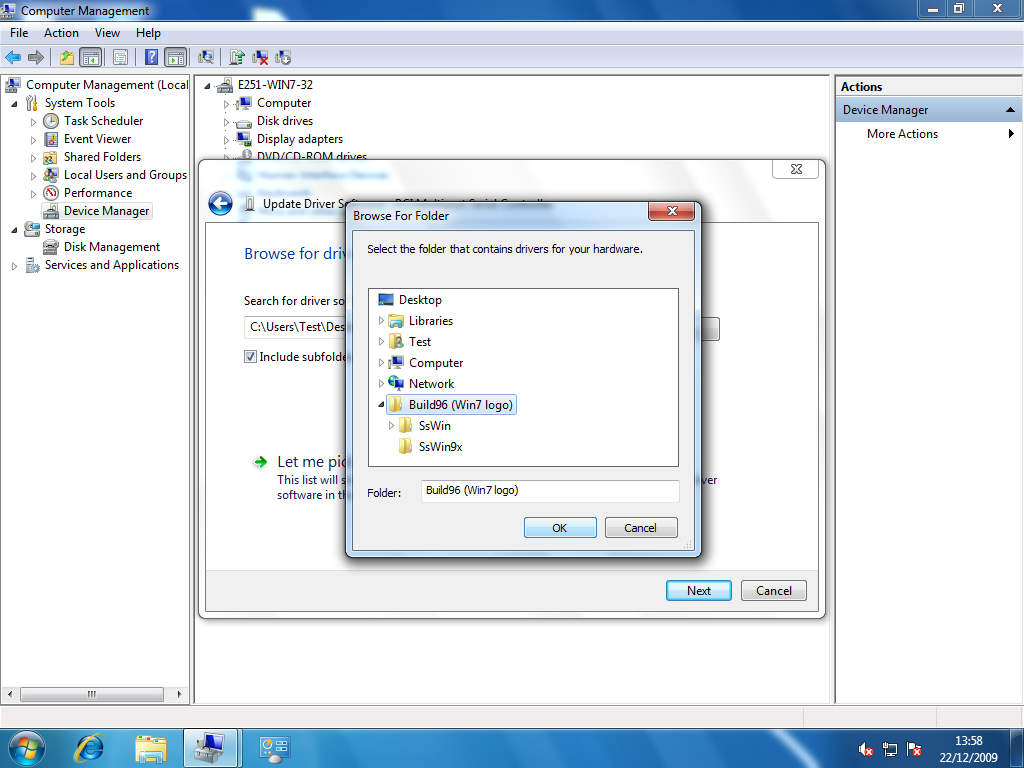Expand Disk drives in the device tree
The image size is (1024, 768).
(x=224, y=120)
